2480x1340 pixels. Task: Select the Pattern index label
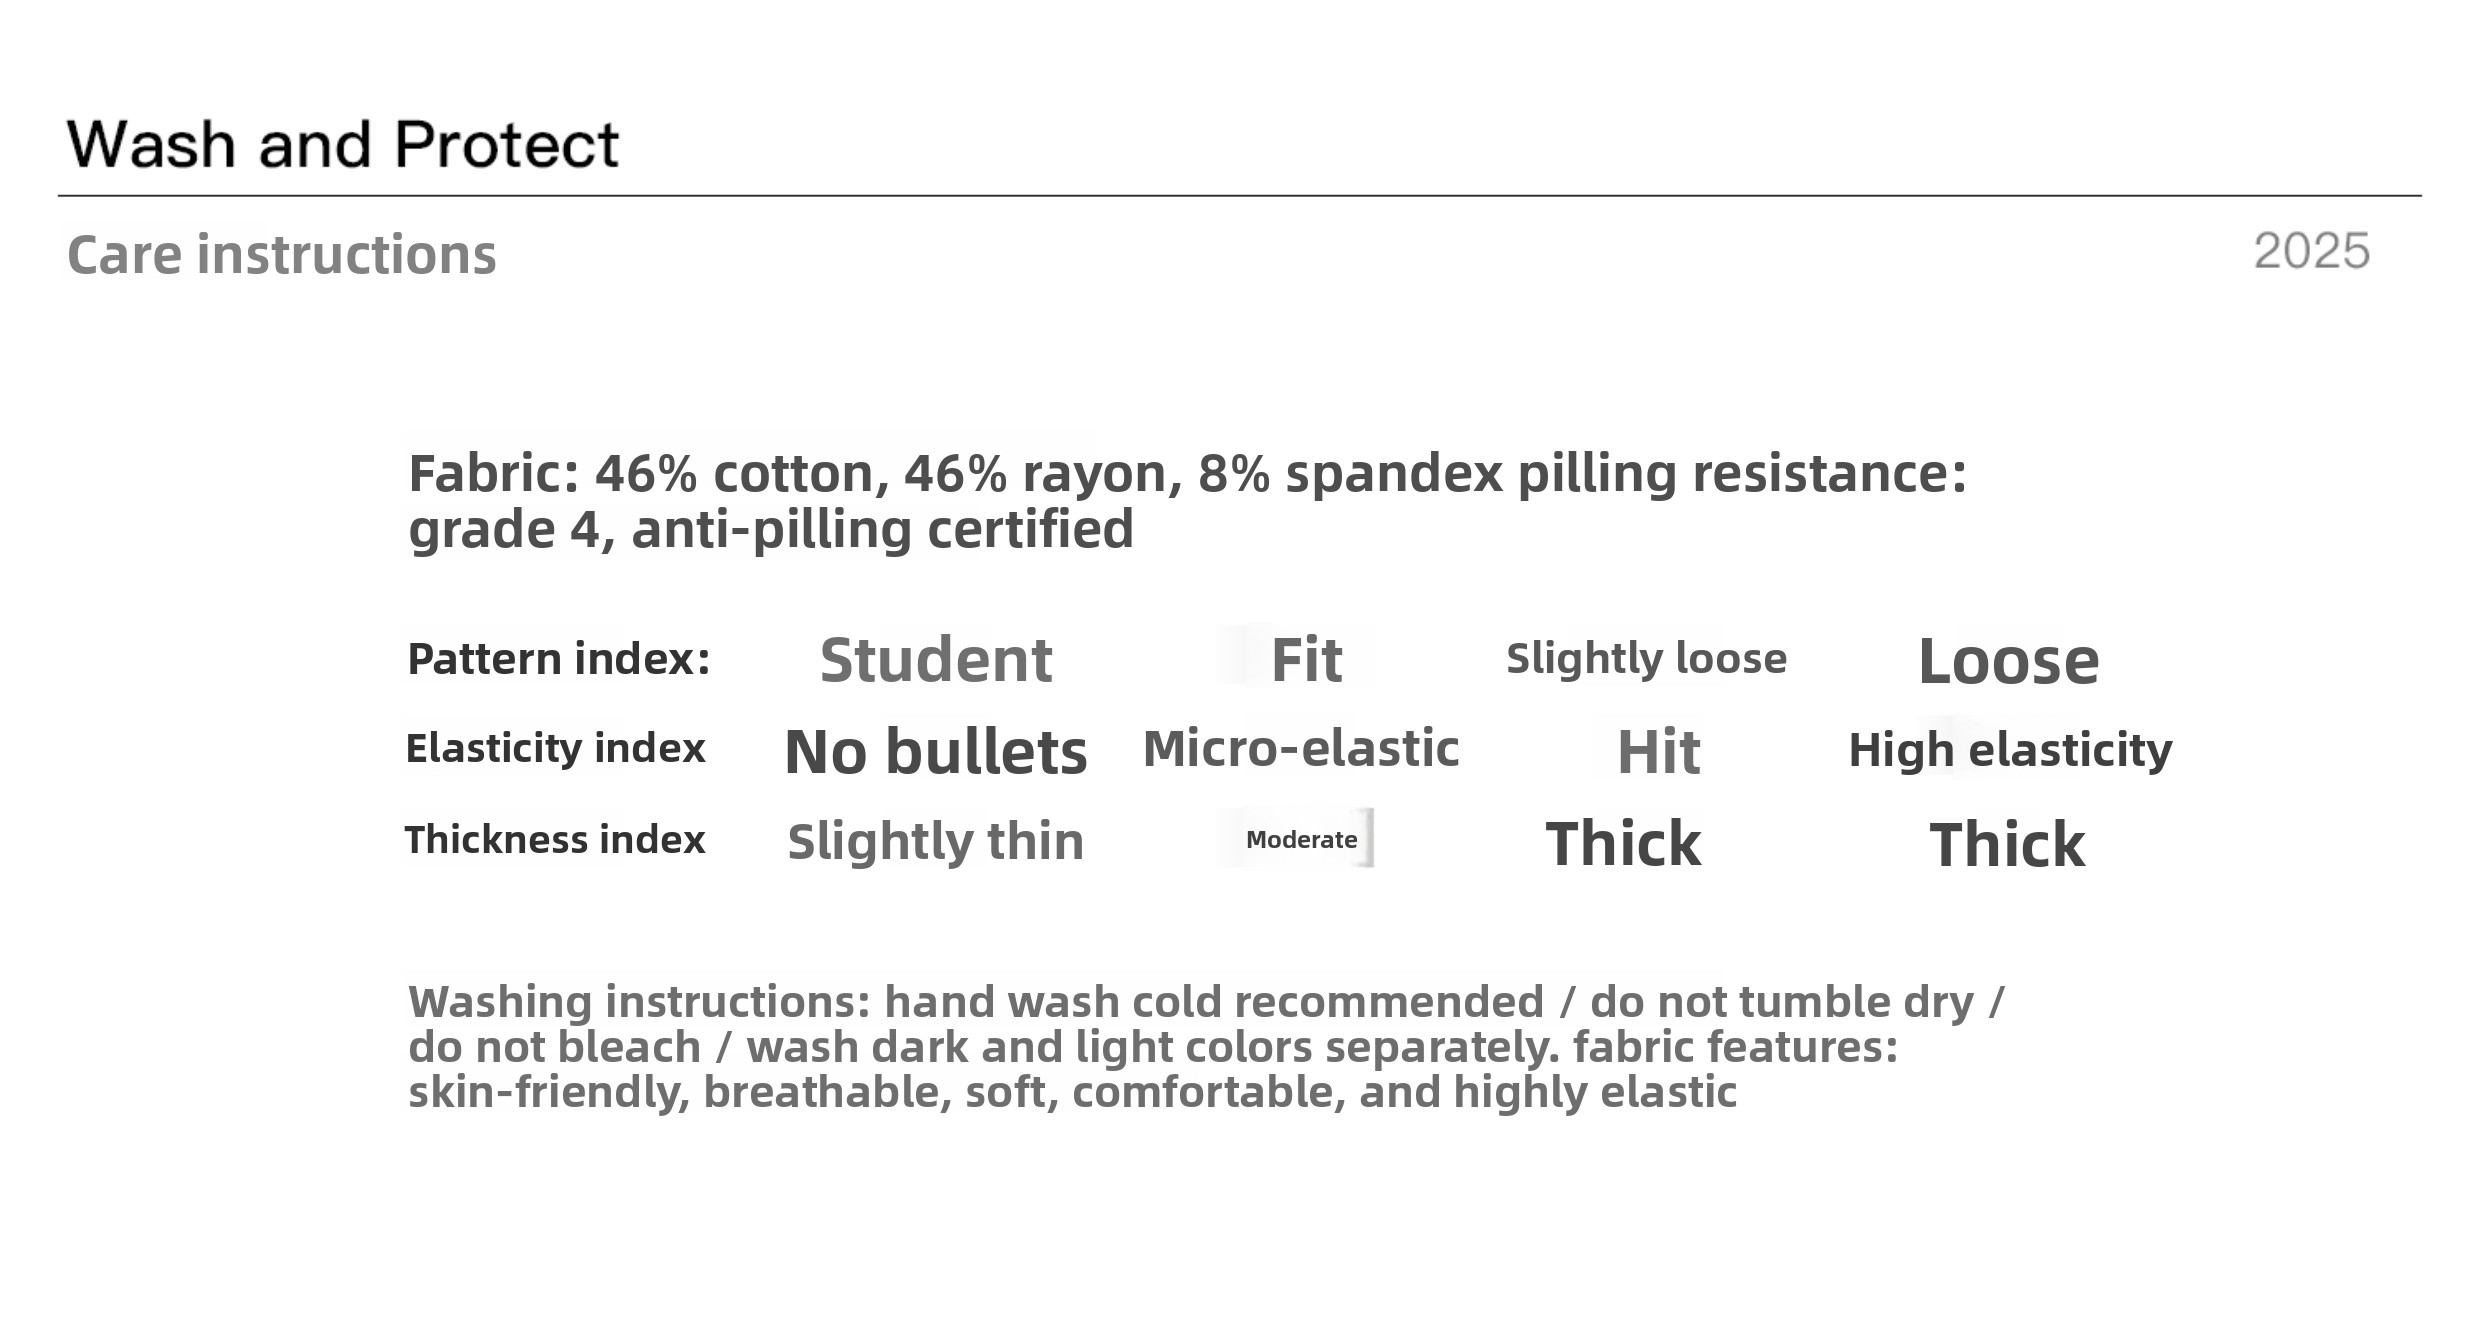pyautogui.click(x=558, y=659)
